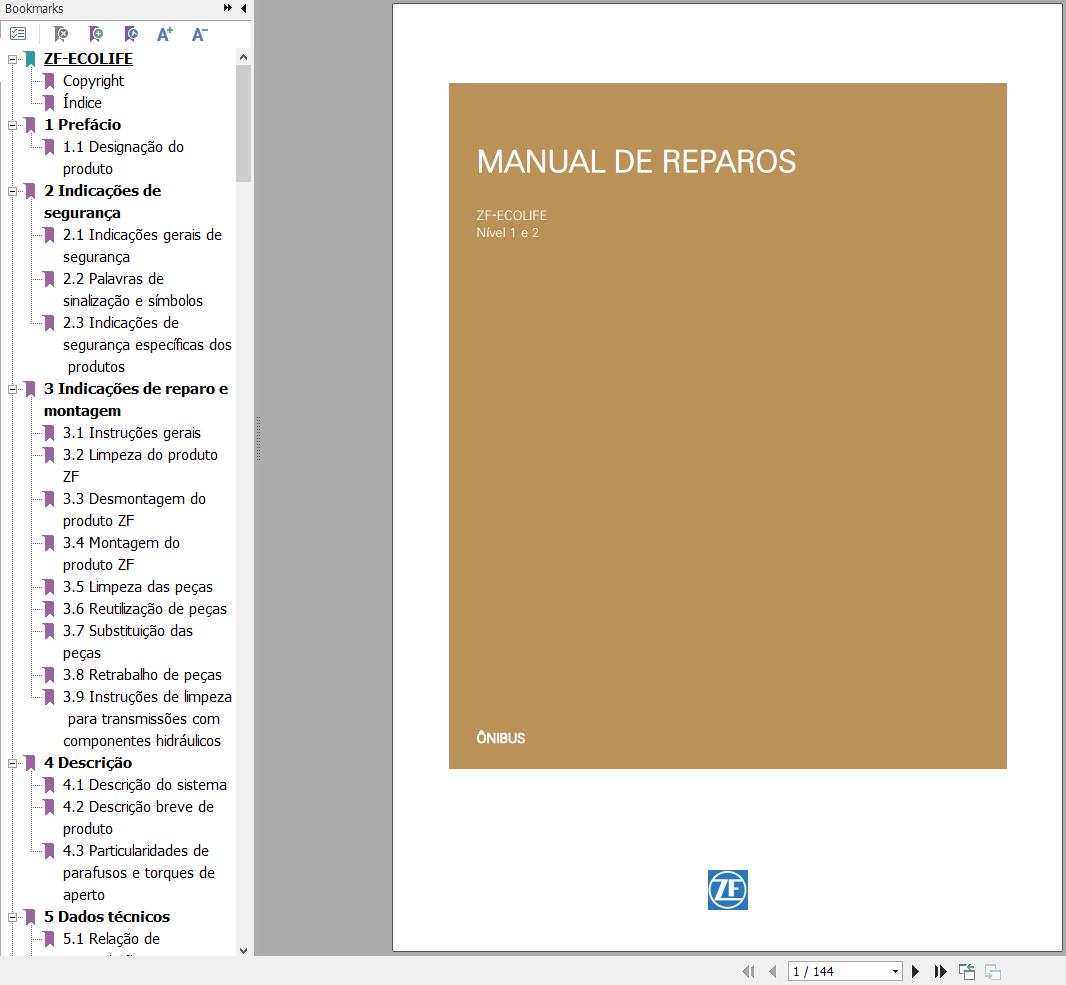Image resolution: width=1066 pixels, height=985 pixels.
Task: Open 2.2 Palavras de sinalização e símbolos
Action: tap(133, 290)
